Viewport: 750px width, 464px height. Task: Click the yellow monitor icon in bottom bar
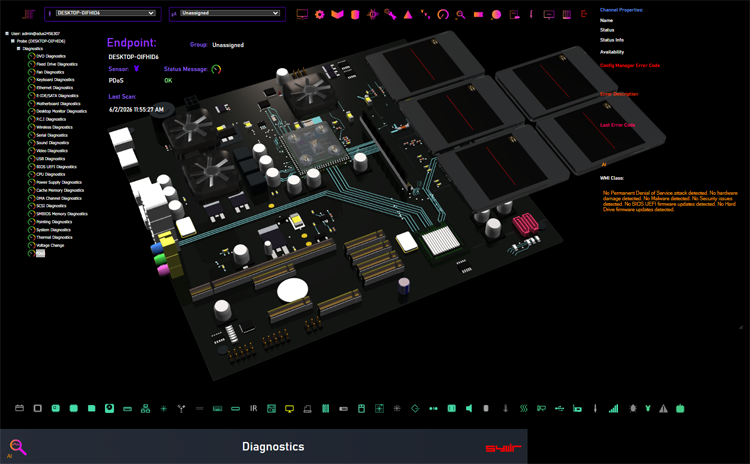point(289,409)
